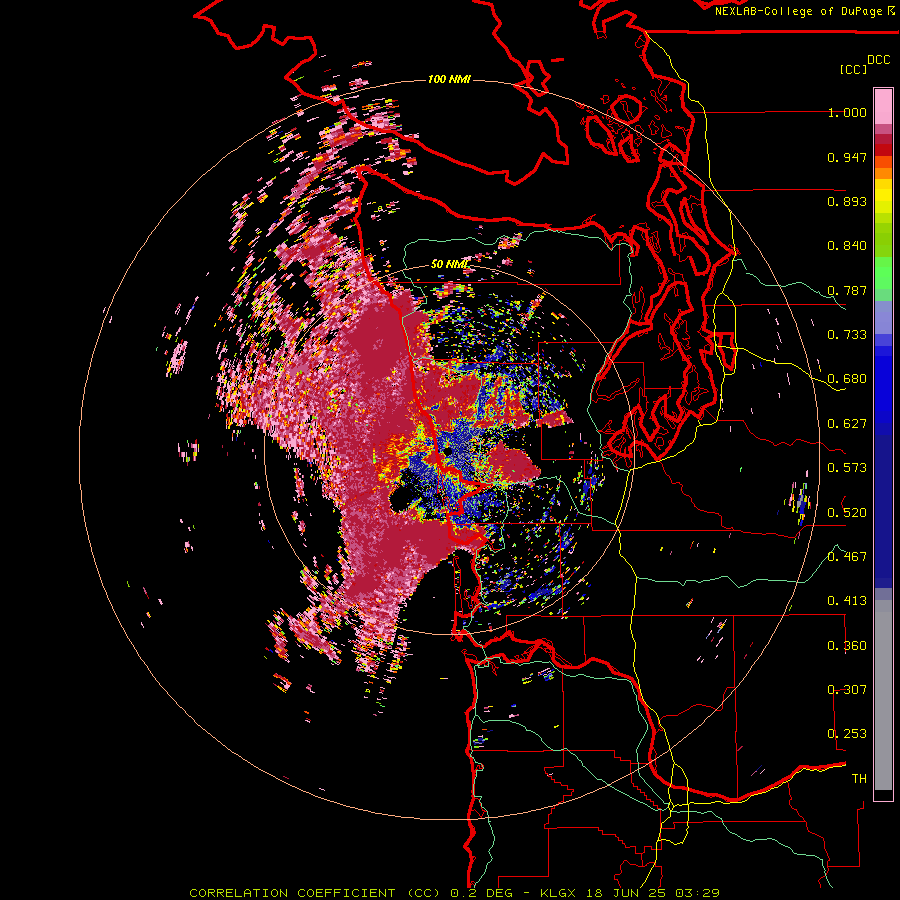Click the 0.360 scale value
900x900 pixels.
pos(847,646)
